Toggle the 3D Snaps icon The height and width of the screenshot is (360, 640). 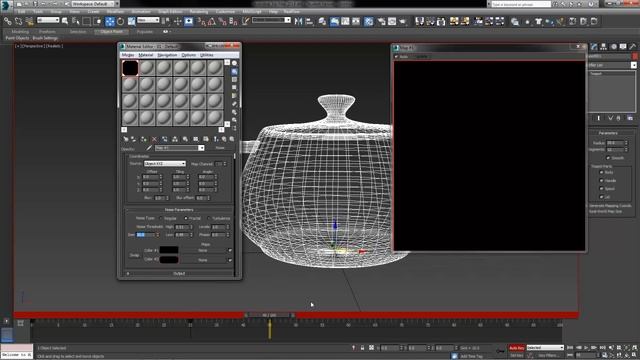pos(202,21)
